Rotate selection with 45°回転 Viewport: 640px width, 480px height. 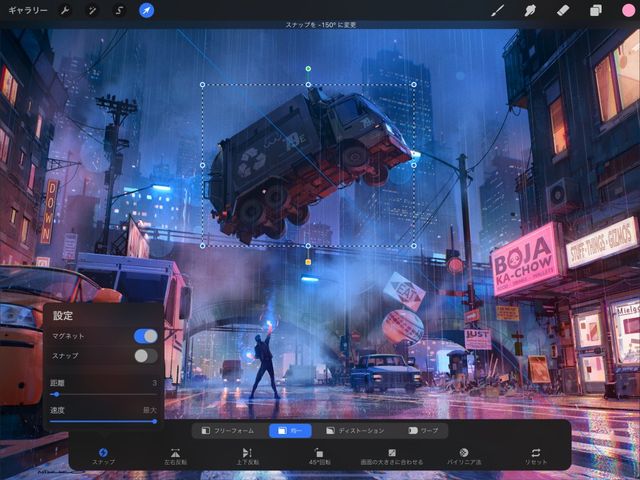(320, 456)
